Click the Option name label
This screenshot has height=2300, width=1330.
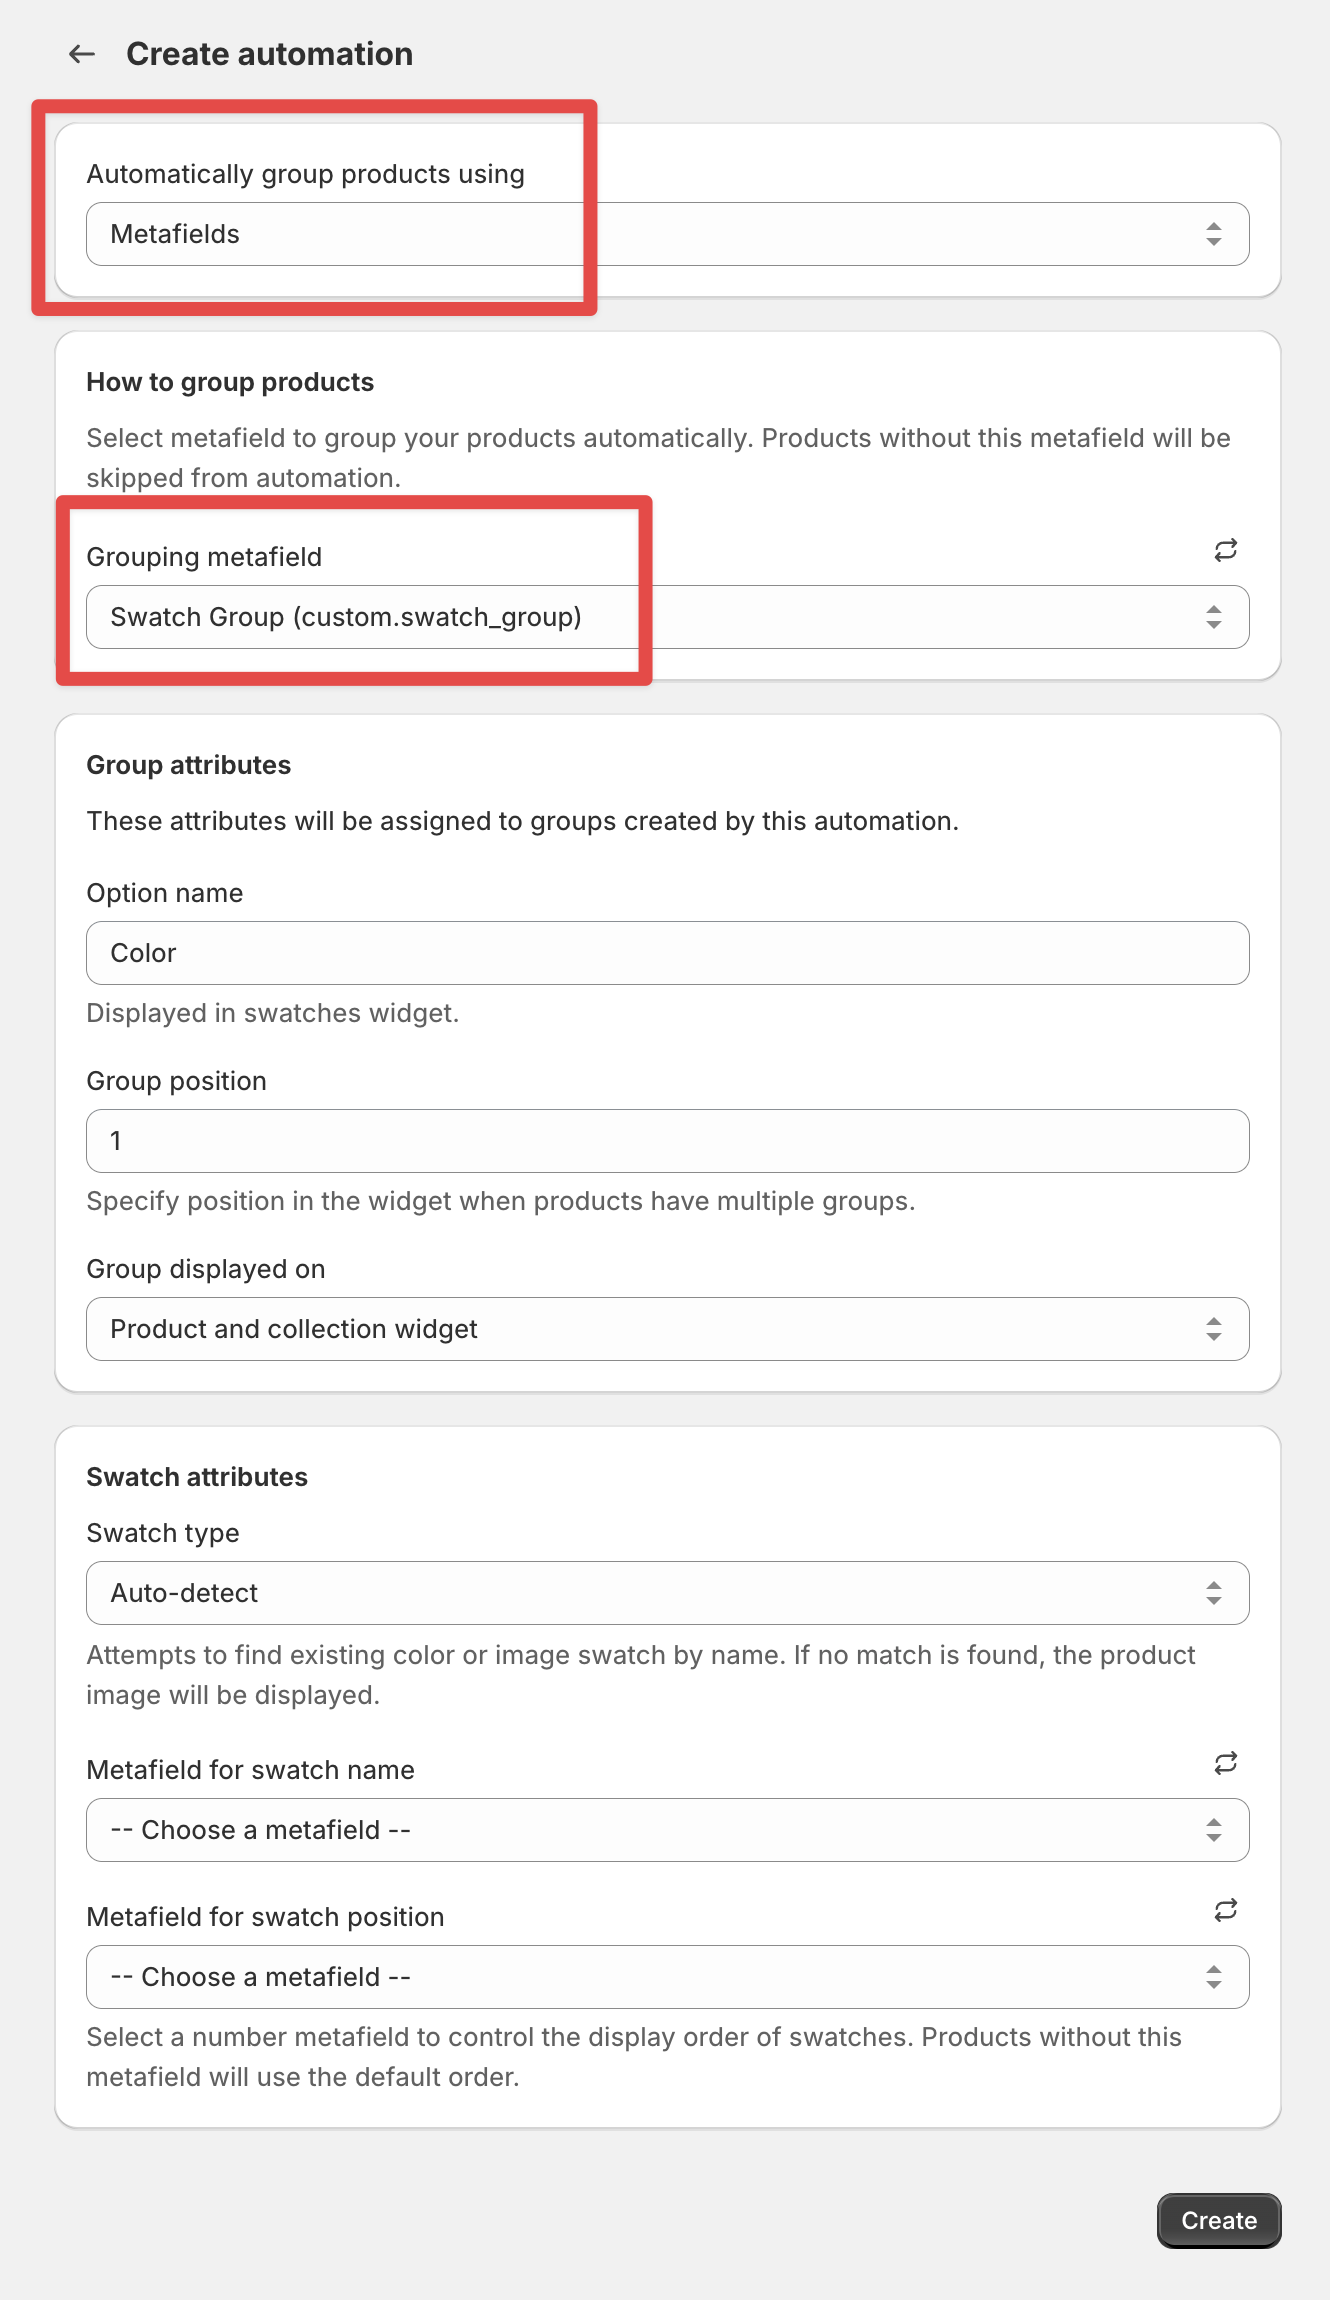[x=165, y=893]
